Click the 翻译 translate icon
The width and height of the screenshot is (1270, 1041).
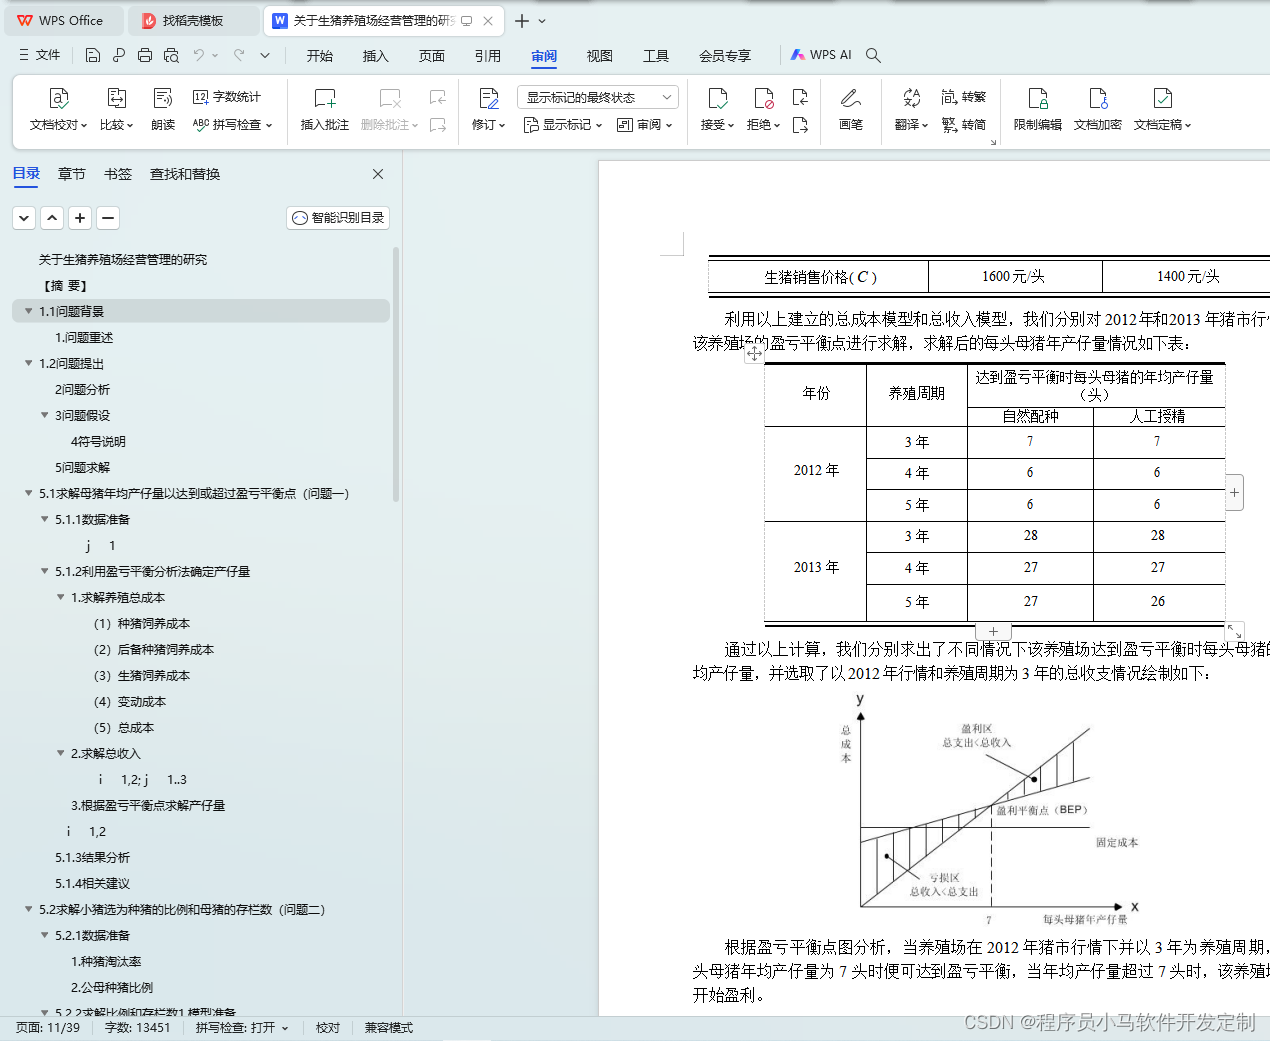coord(911,98)
